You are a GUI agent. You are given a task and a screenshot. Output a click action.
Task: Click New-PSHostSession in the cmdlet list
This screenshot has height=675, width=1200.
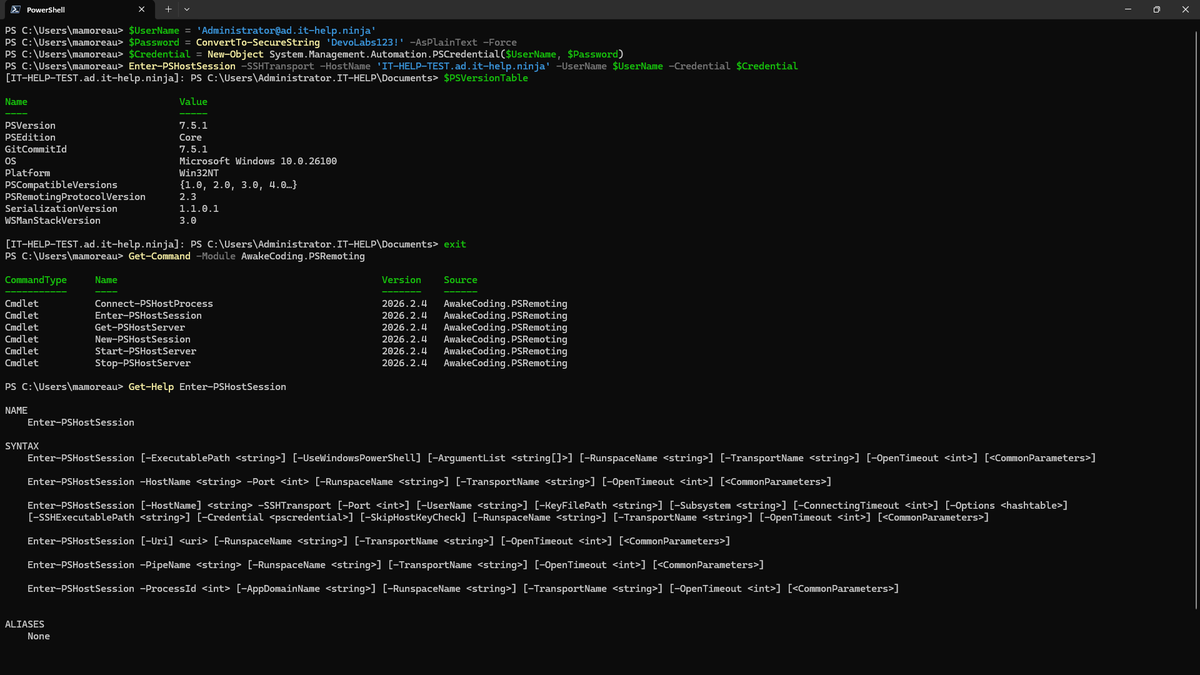142,340
